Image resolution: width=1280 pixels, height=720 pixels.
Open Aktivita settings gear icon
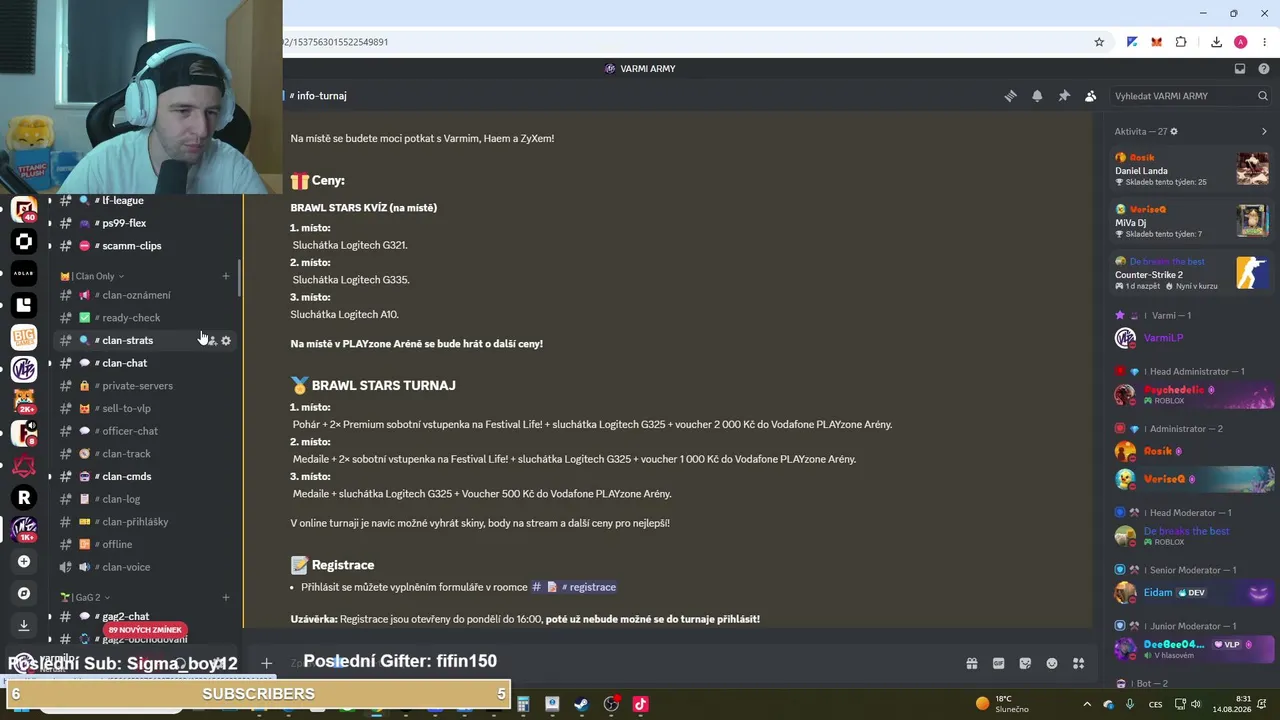[1174, 132]
